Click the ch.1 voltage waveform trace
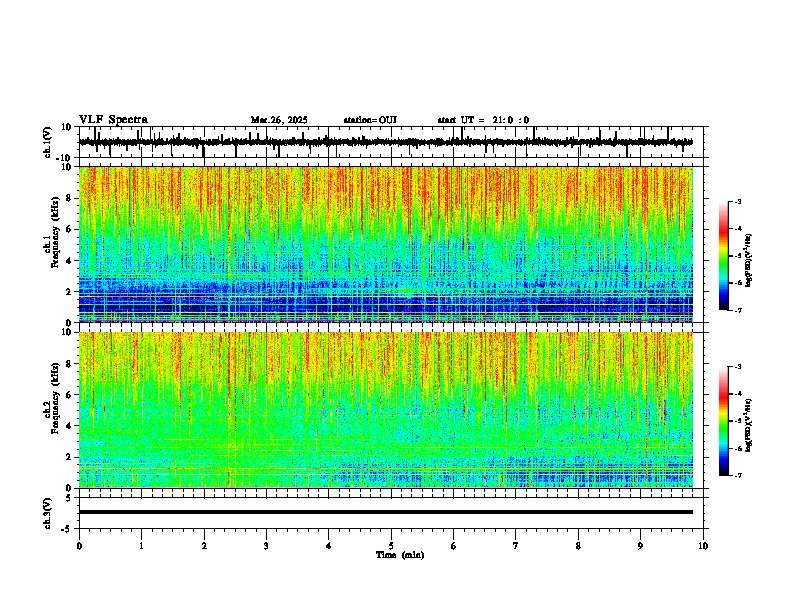The image size is (792, 612). (386, 142)
